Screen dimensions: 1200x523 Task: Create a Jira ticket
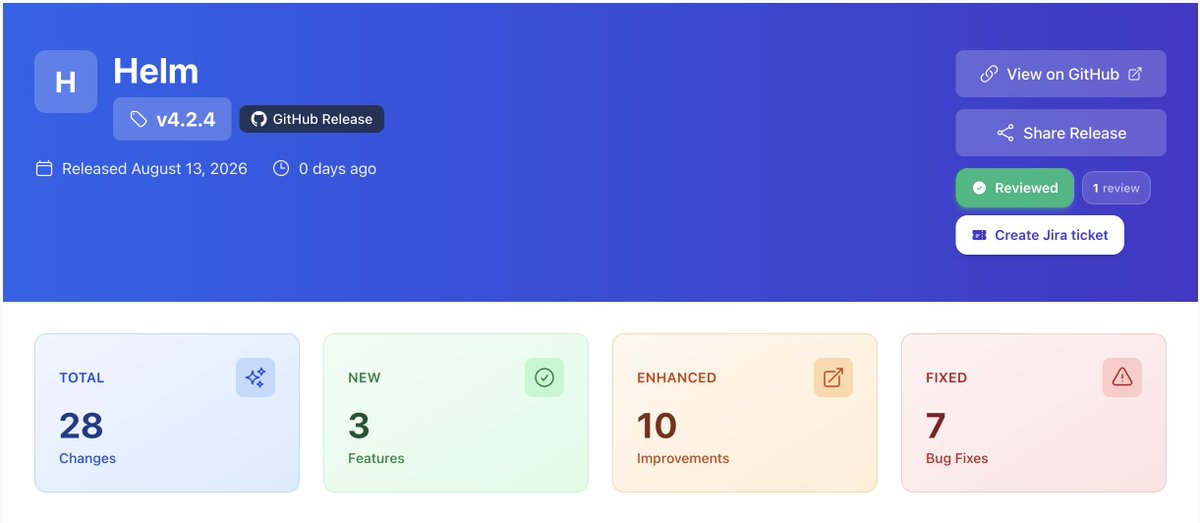click(1040, 235)
